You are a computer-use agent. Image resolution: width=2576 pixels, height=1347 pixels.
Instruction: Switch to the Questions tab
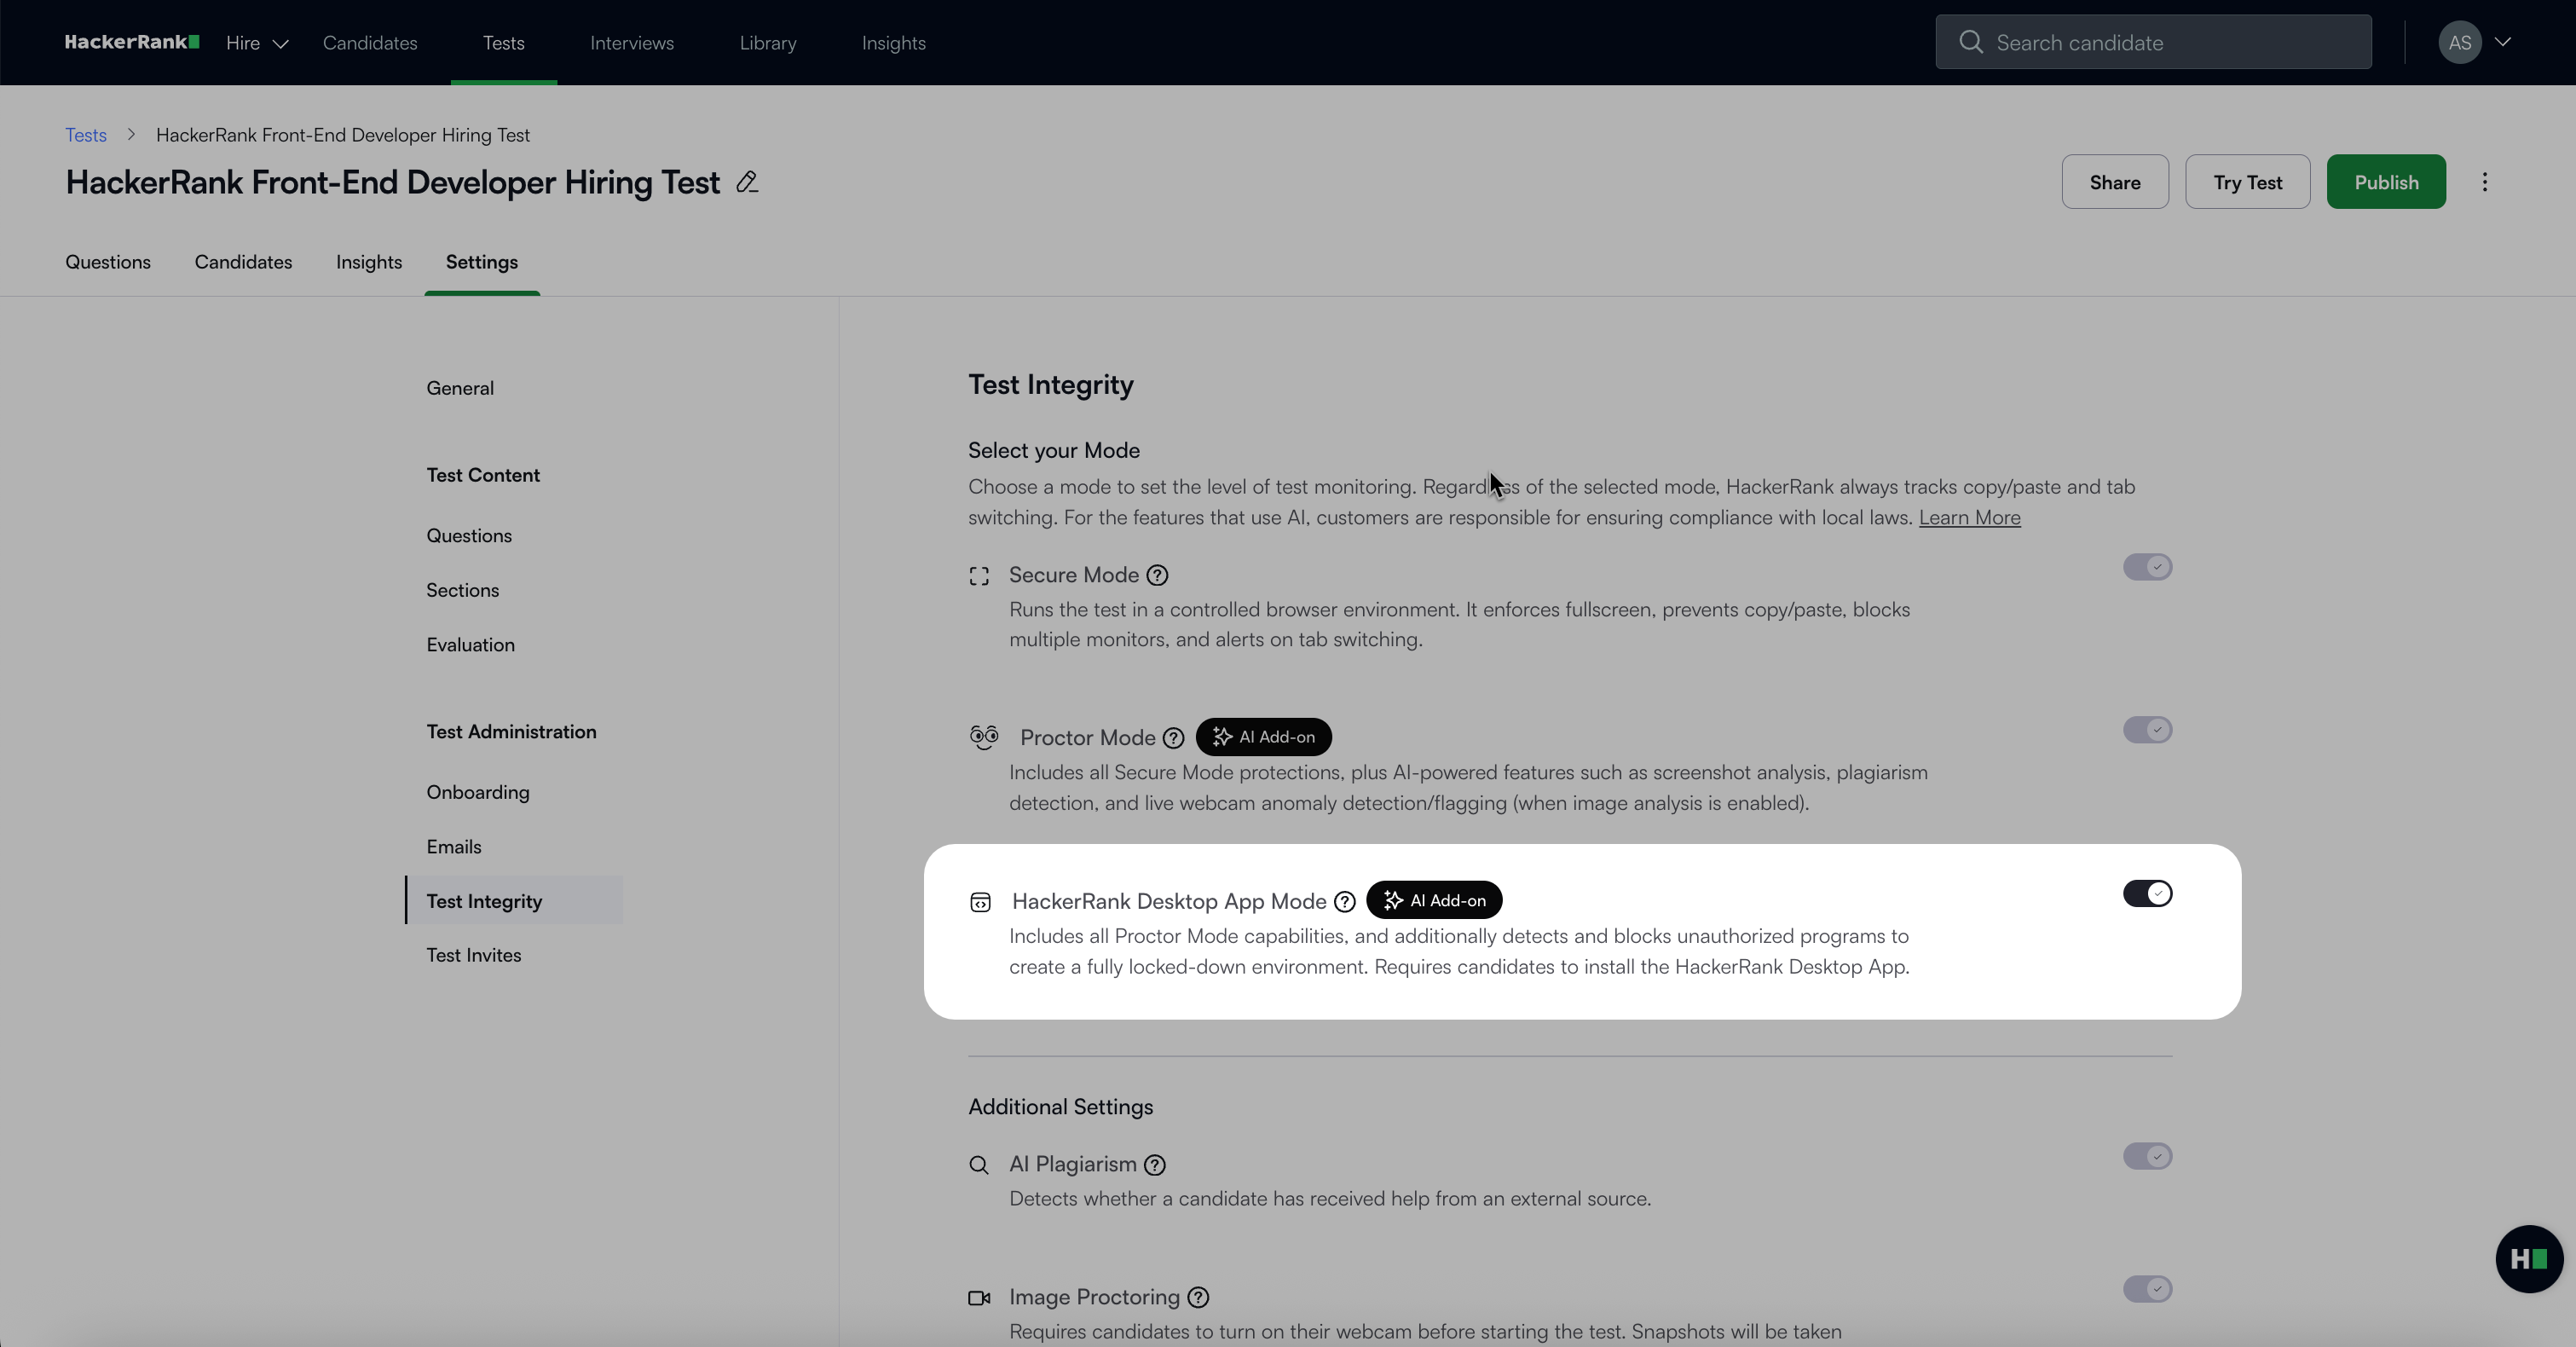(x=108, y=262)
